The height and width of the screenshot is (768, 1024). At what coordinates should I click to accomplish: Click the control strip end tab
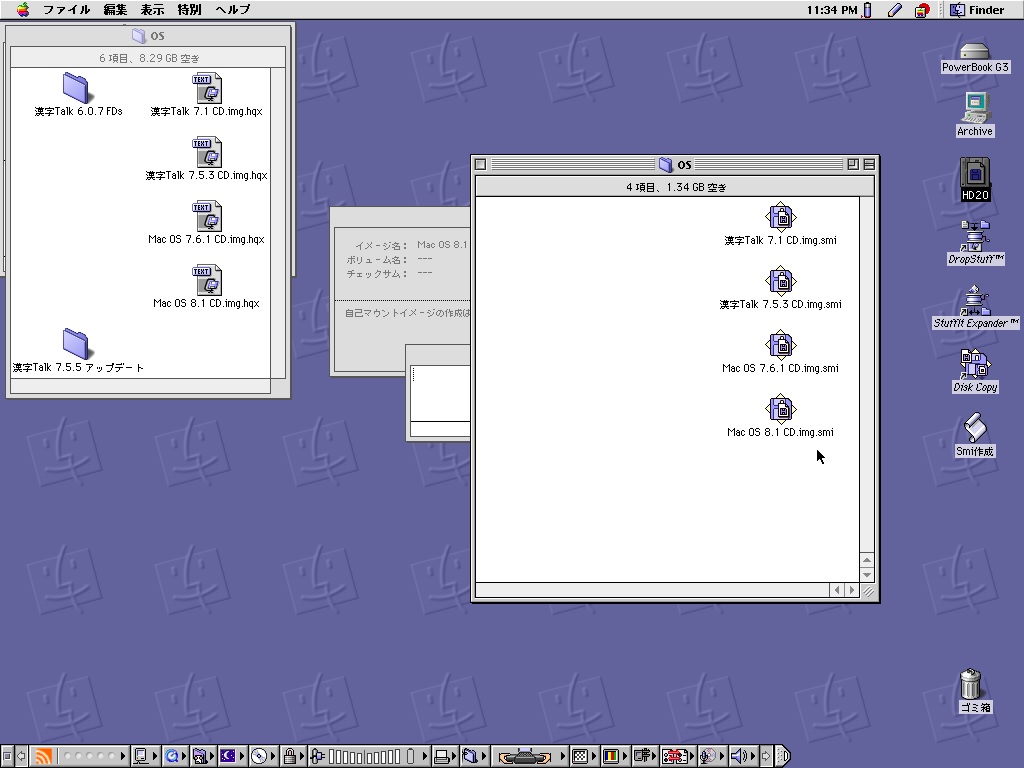pos(784,756)
